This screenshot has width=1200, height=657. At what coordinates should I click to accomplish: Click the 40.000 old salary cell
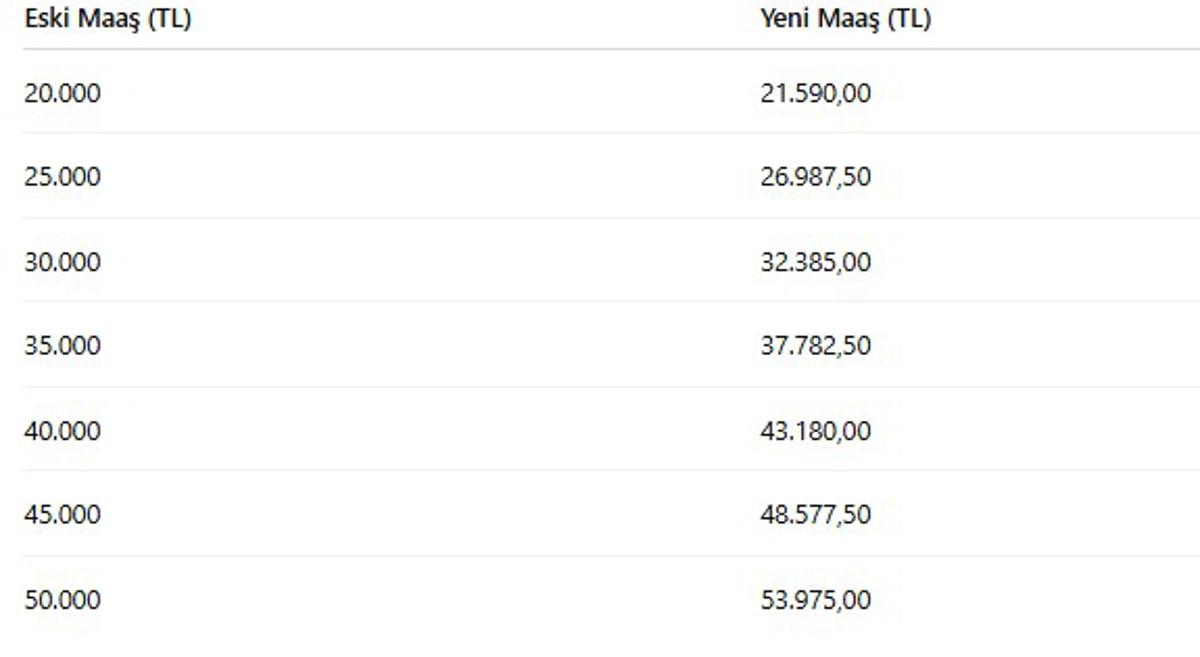click(x=62, y=431)
